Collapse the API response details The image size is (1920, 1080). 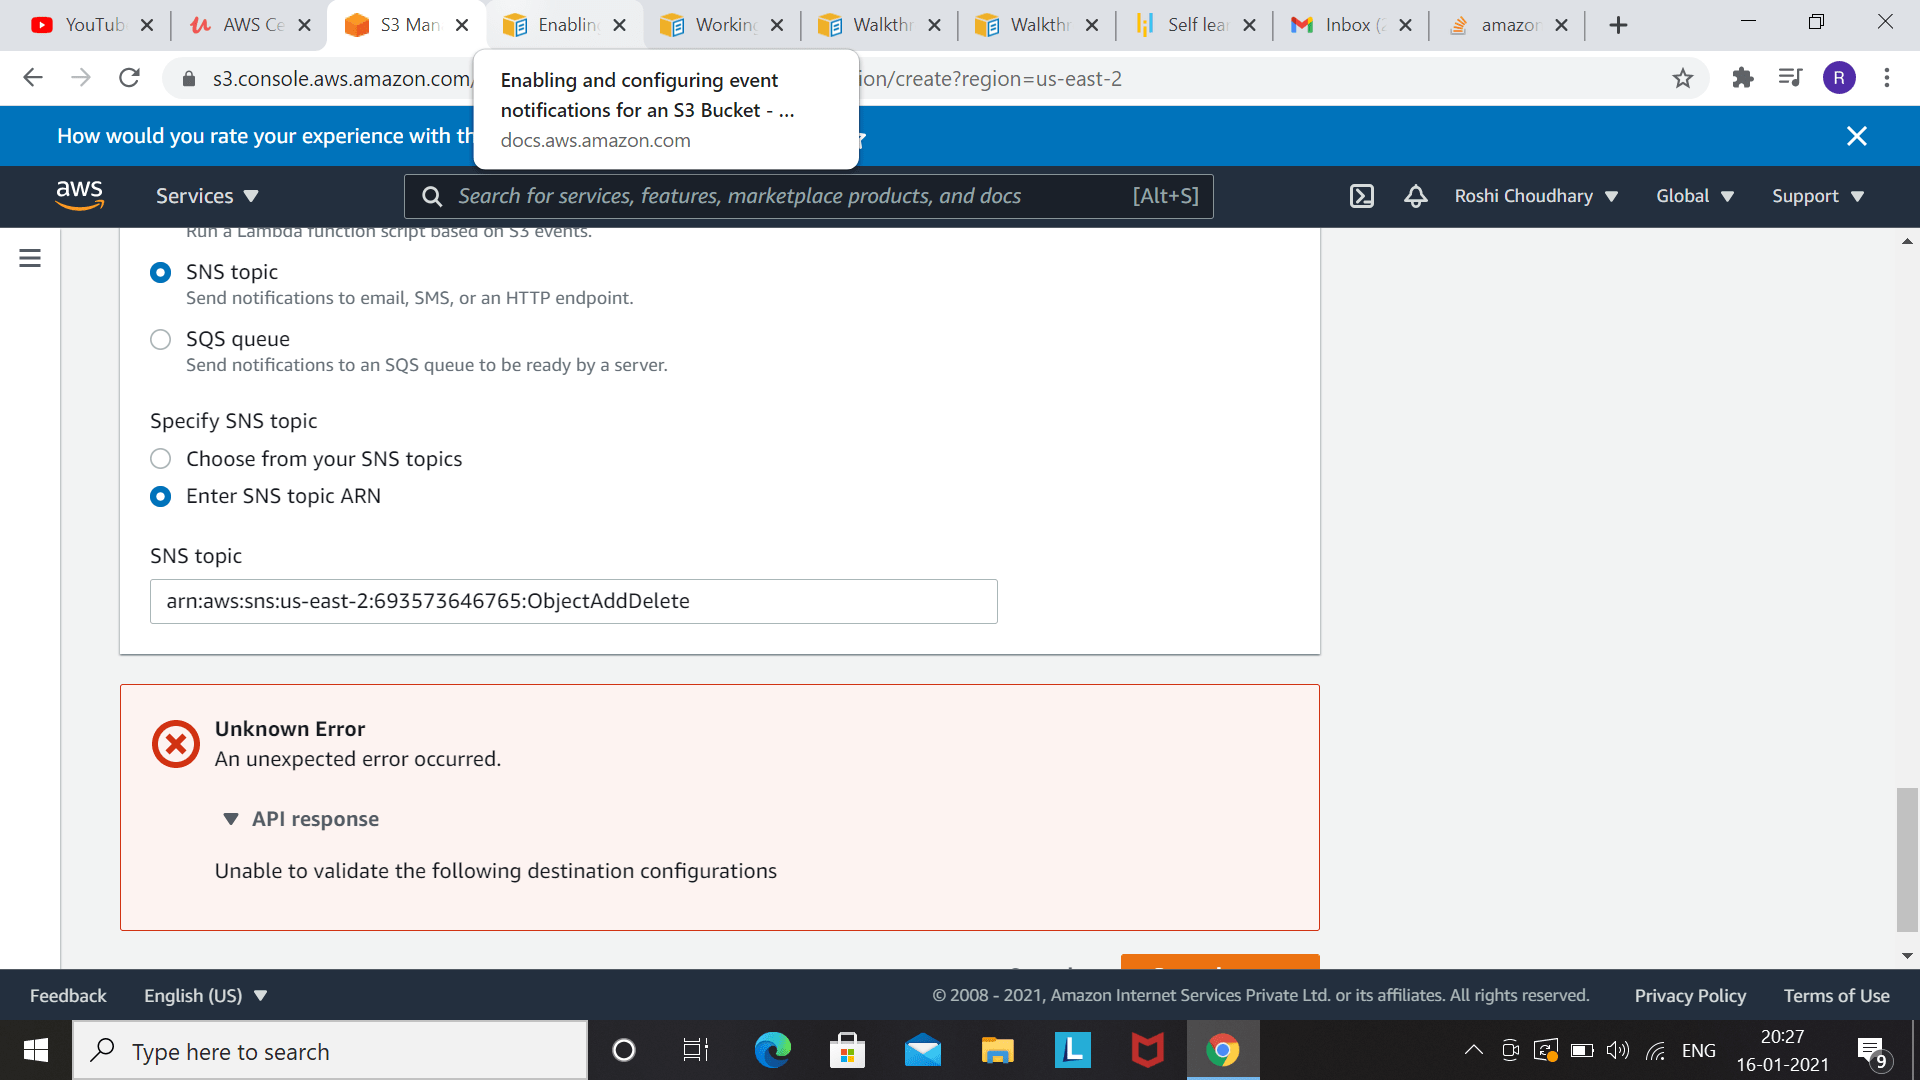click(x=300, y=819)
